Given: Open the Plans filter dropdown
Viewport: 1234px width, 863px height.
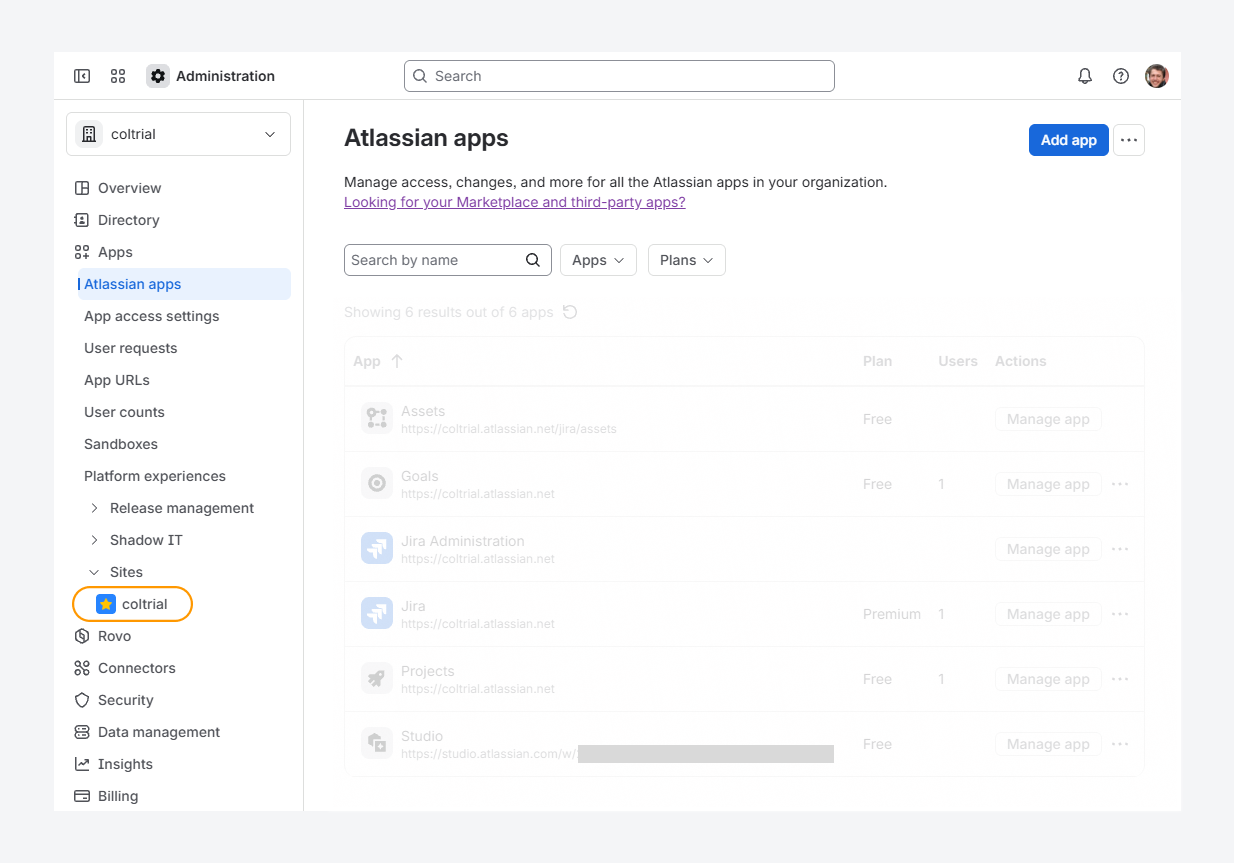Looking at the screenshot, I should [687, 260].
